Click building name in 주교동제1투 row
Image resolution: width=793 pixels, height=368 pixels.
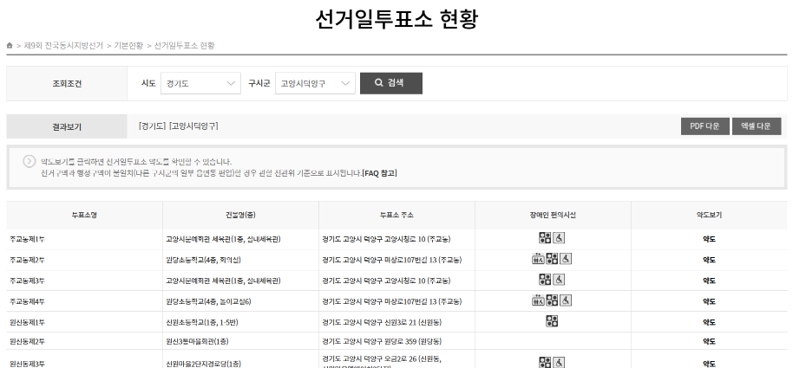(223, 240)
